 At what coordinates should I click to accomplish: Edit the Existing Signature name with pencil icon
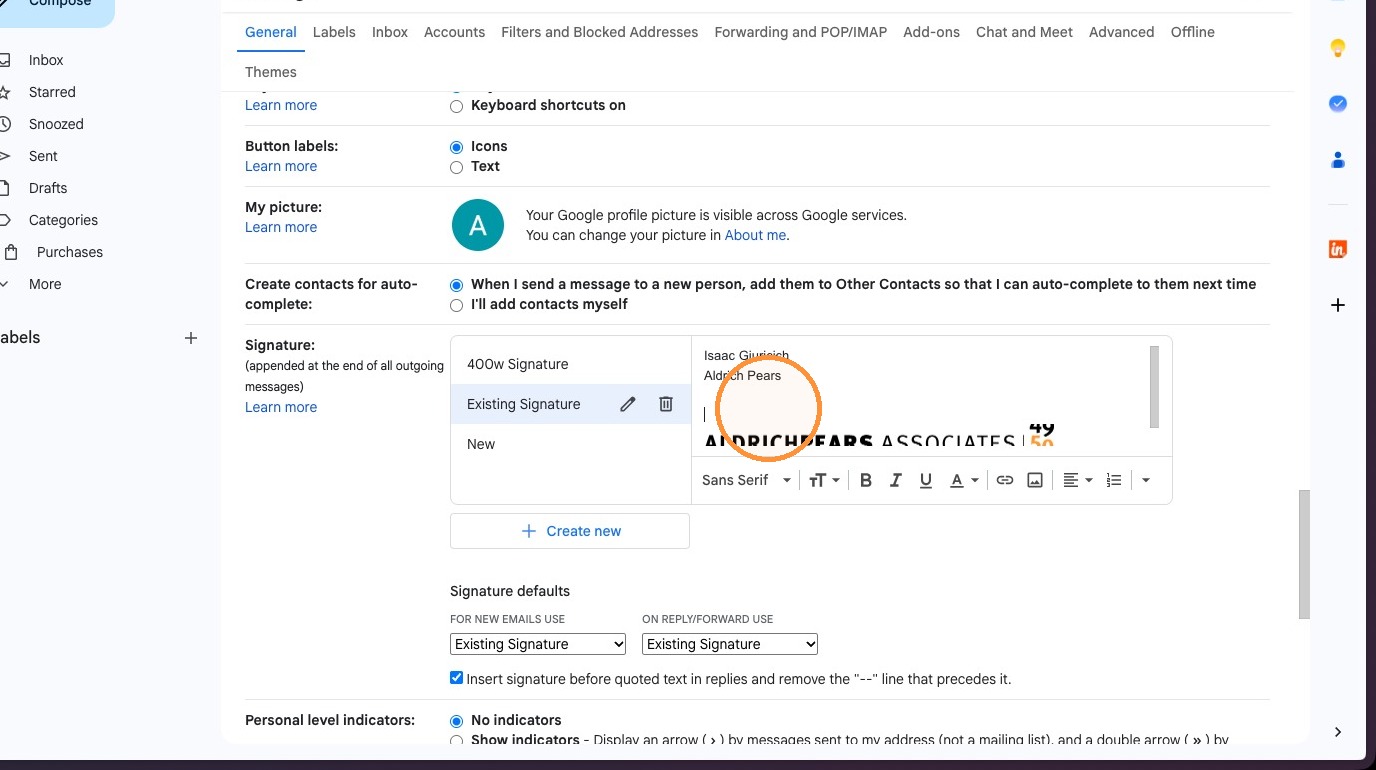click(628, 404)
